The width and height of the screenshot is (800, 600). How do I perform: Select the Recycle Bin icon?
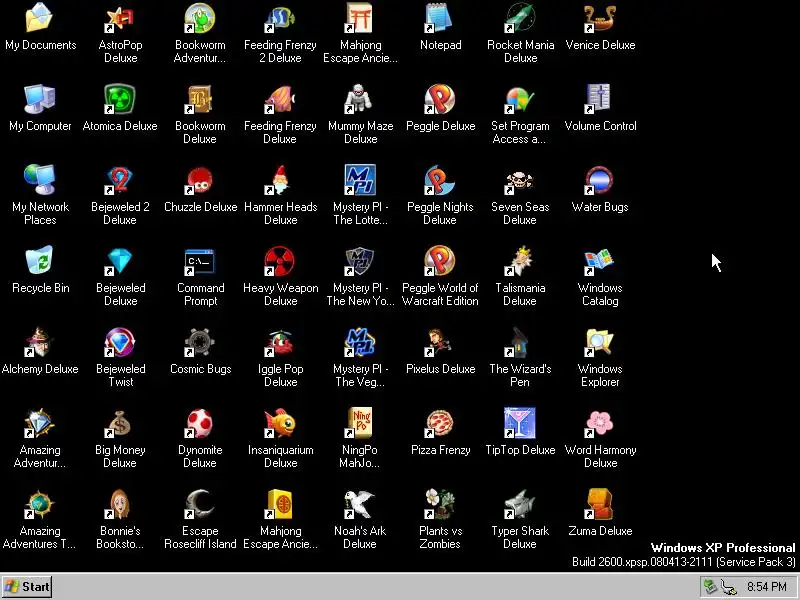click(40, 260)
